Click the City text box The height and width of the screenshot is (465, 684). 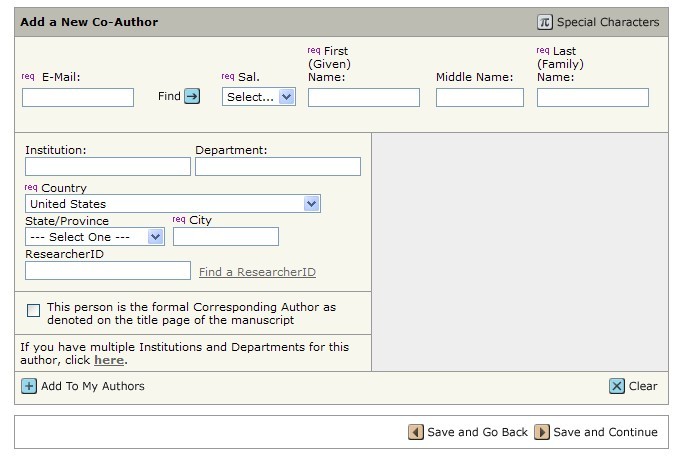[x=226, y=237]
